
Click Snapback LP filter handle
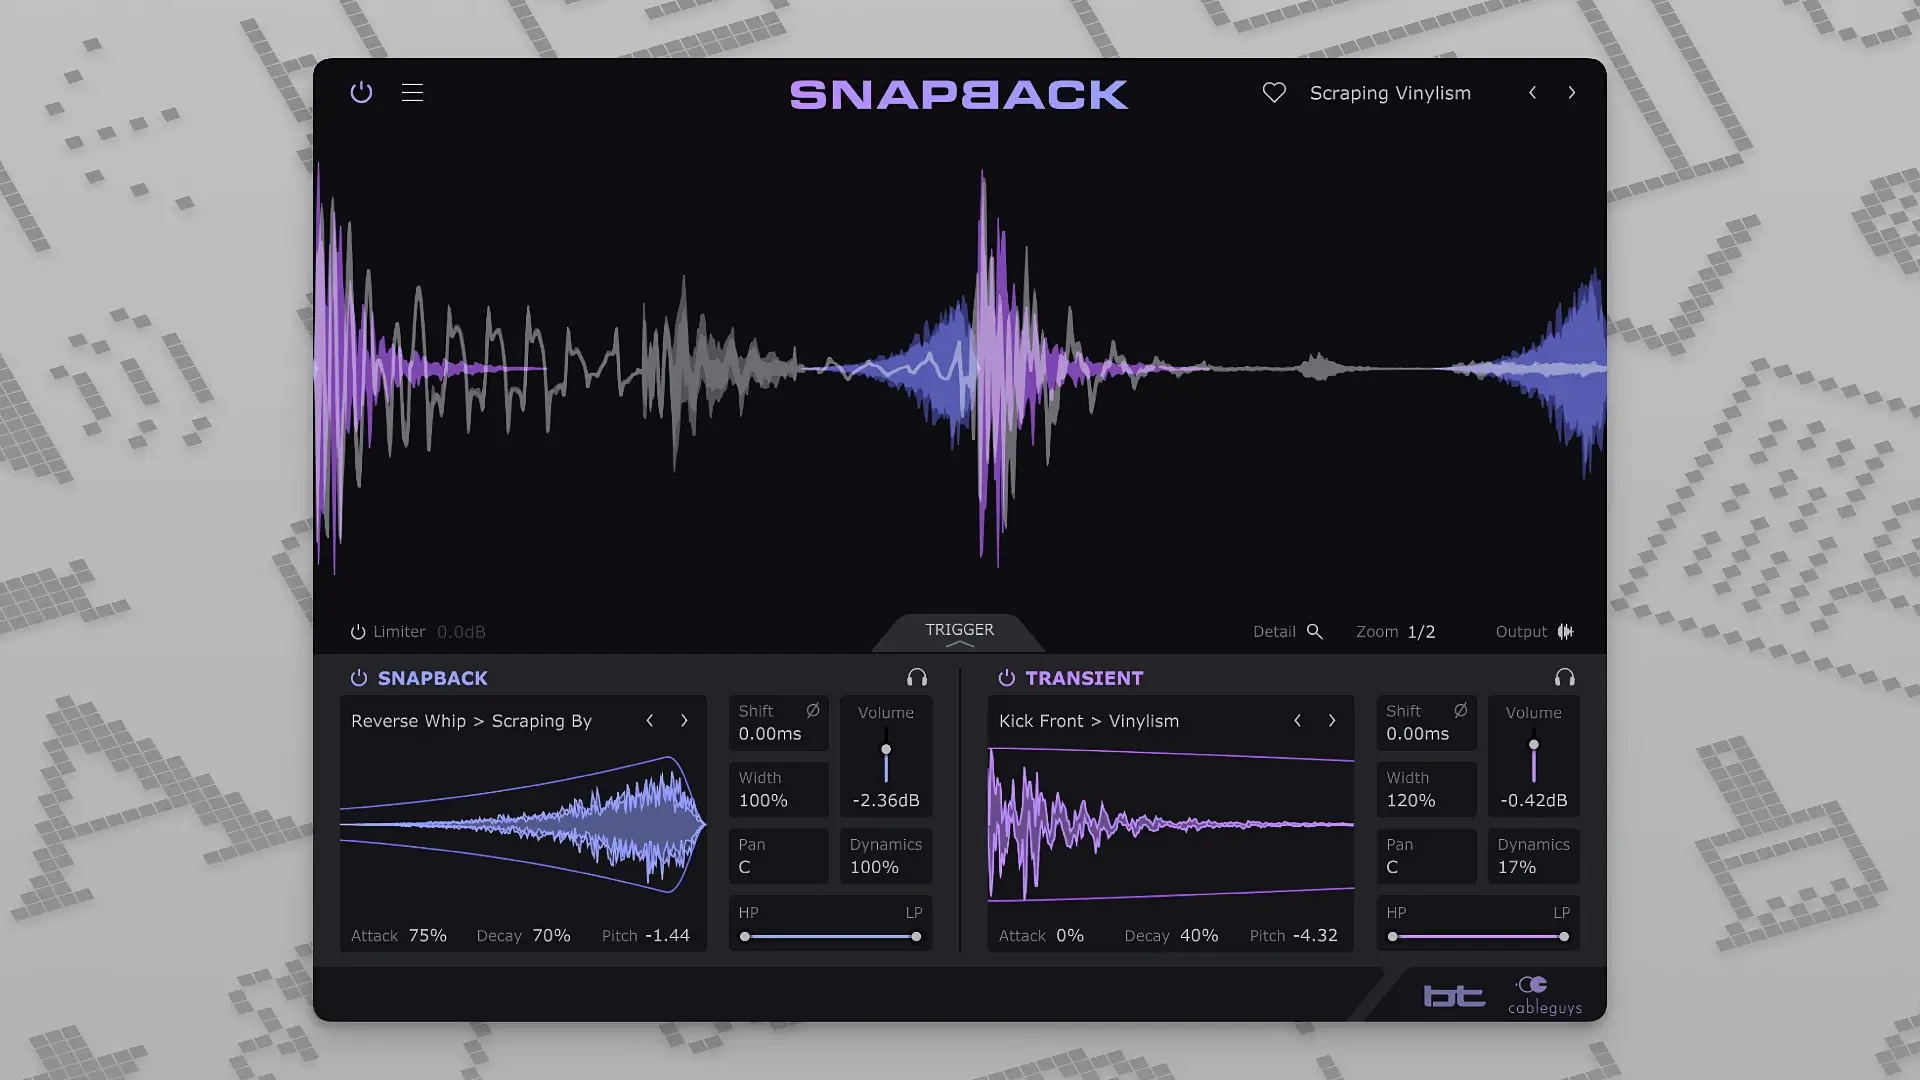pyautogui.click(x=916, y=937)
